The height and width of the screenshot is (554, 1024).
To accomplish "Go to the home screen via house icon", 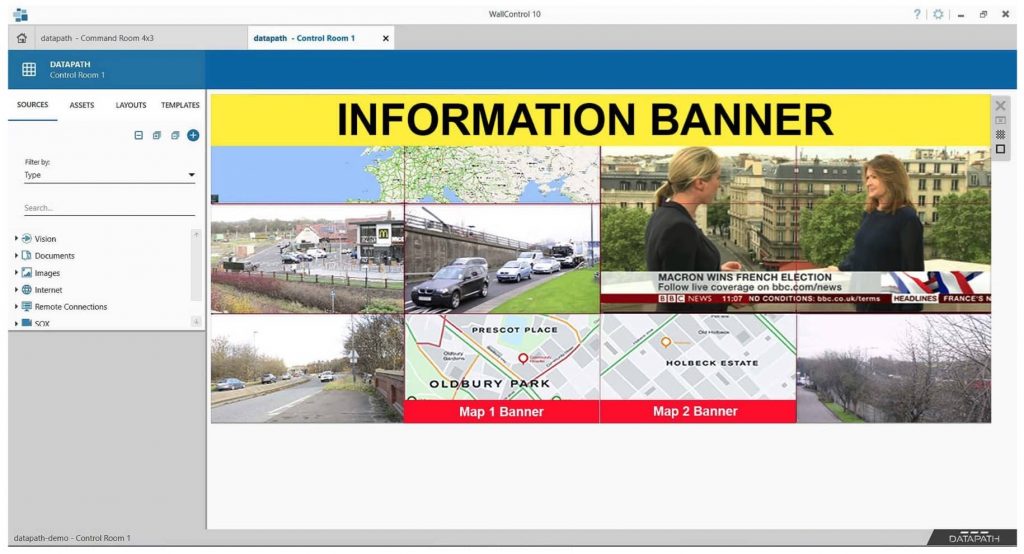I will [22, 38].
